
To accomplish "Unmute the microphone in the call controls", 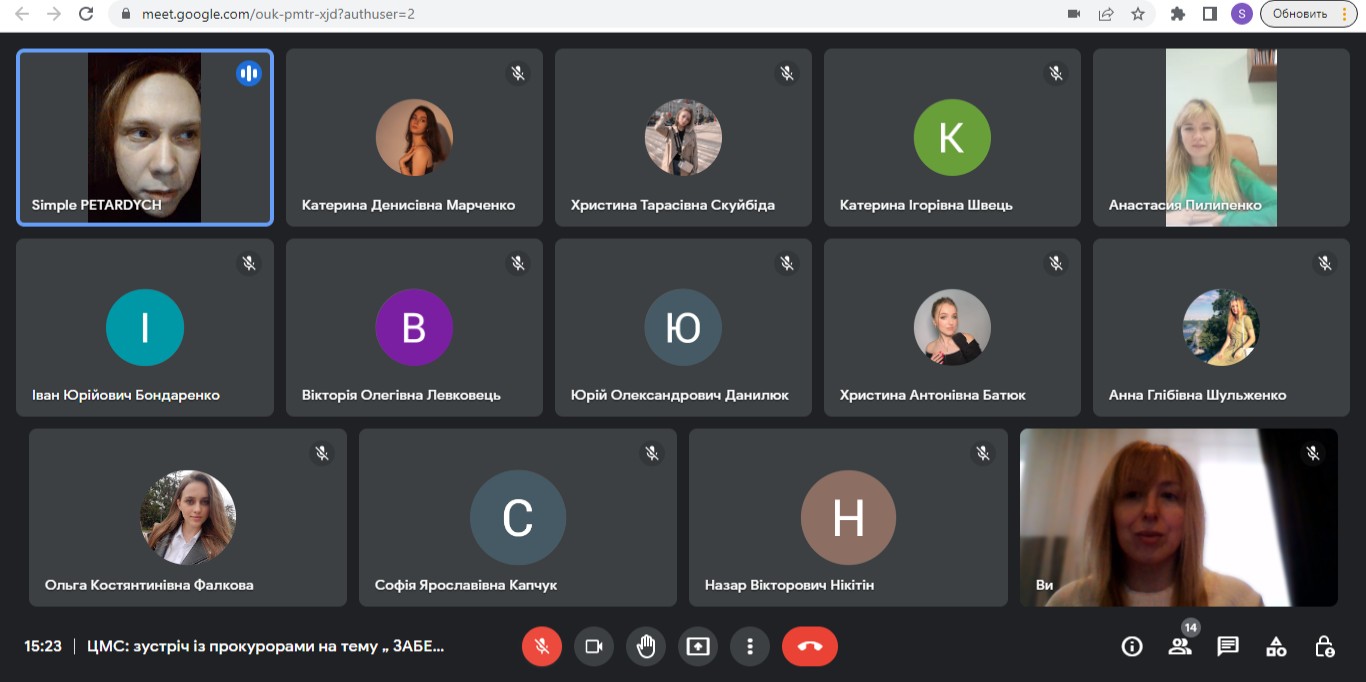I will (x=541, y=646).
